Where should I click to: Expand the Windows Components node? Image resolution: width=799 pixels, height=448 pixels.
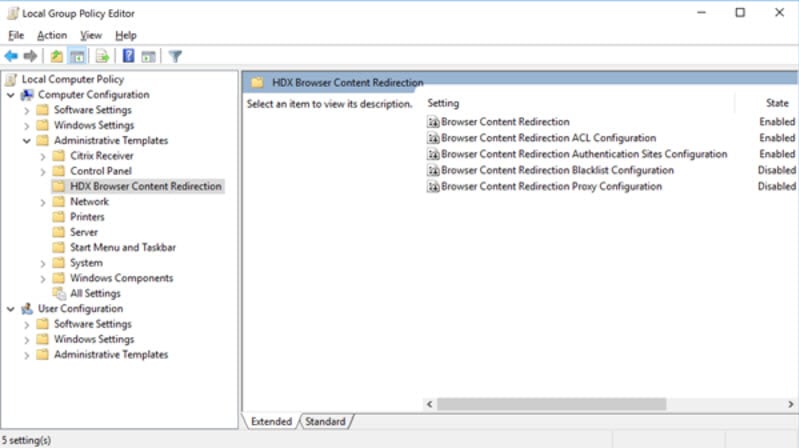[43, 279]
